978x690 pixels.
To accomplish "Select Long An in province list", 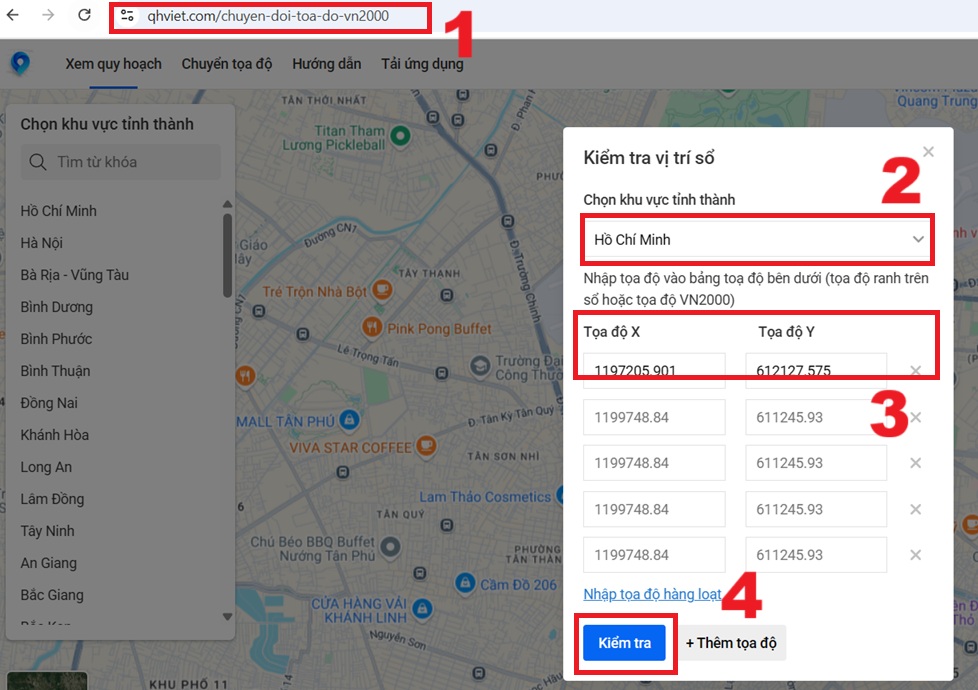I will point(46,467).
